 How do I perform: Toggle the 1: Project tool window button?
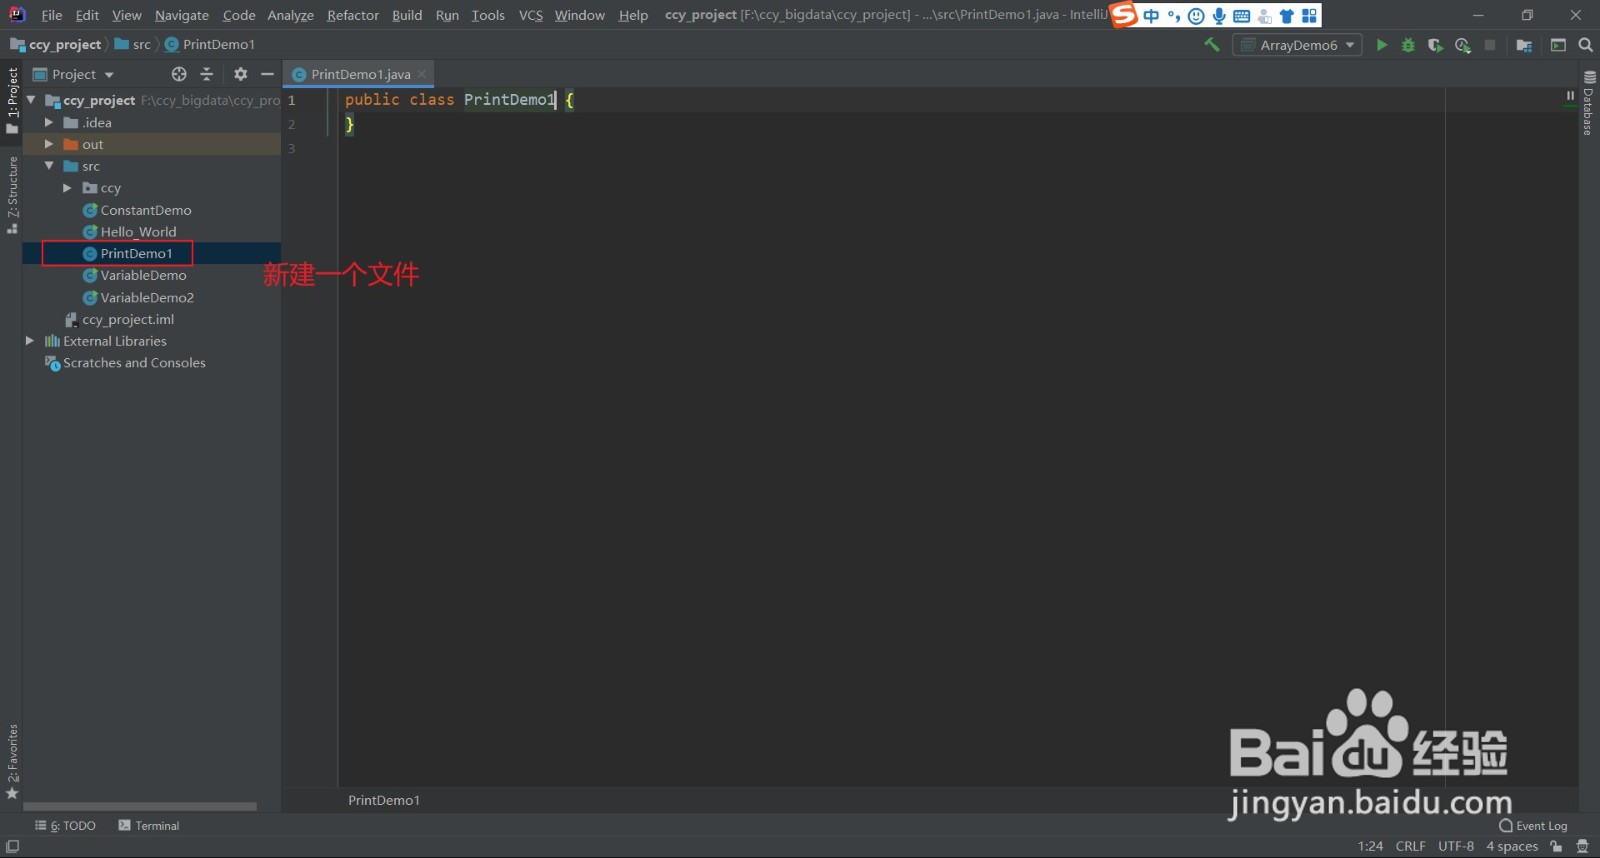click(12, 100)
